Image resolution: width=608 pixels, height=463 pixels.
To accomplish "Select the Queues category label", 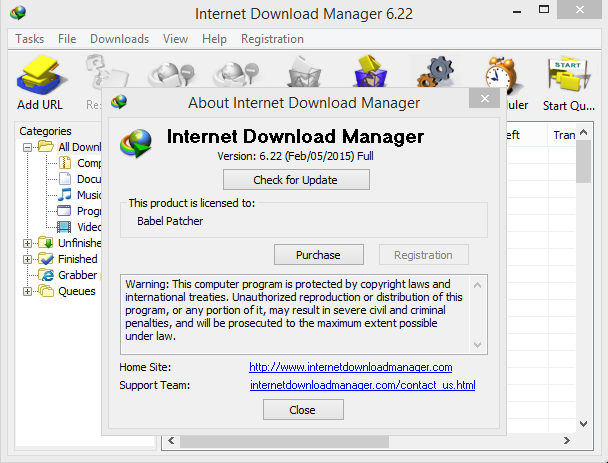I will (x=77, y=291).
